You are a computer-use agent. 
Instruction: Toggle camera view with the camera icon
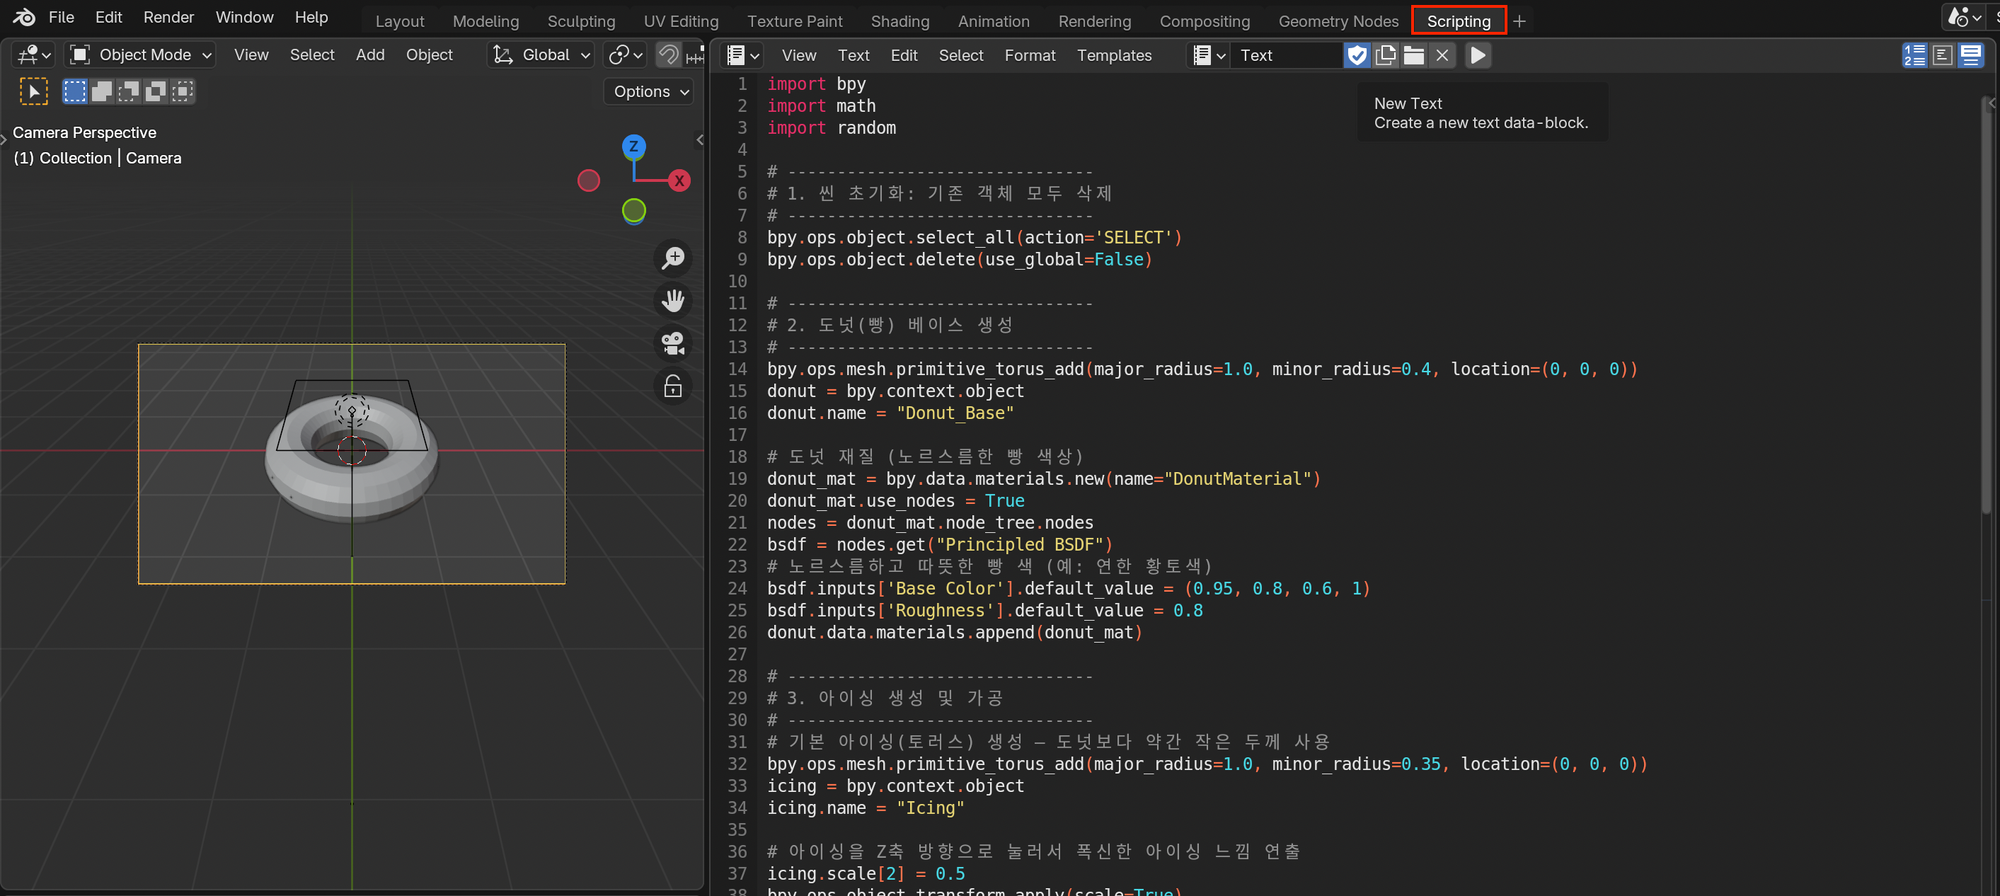(673, 343)
